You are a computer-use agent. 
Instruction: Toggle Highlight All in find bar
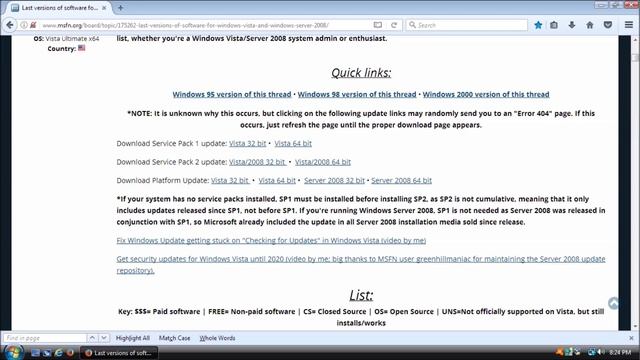coord(133,338)
